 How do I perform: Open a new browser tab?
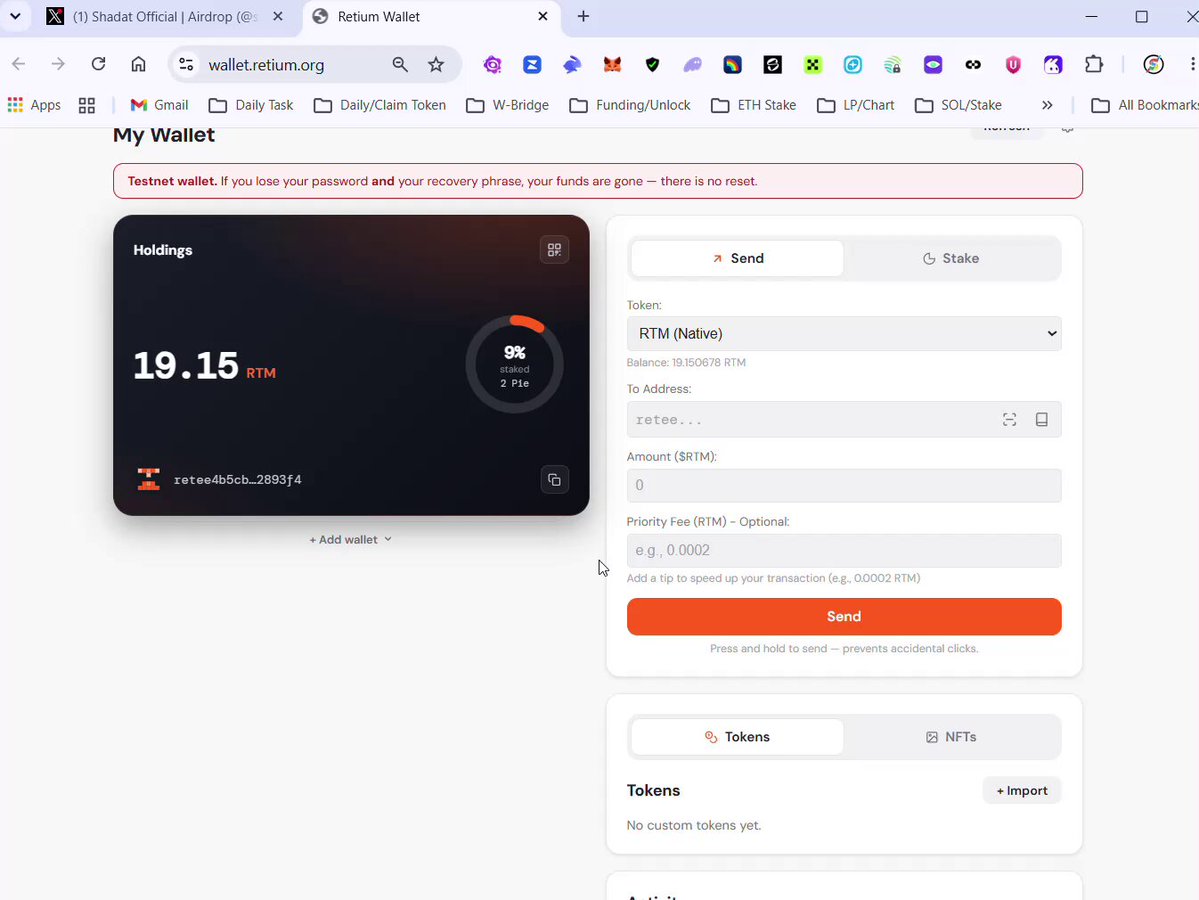pyautogui.click(x=583, y=16)
